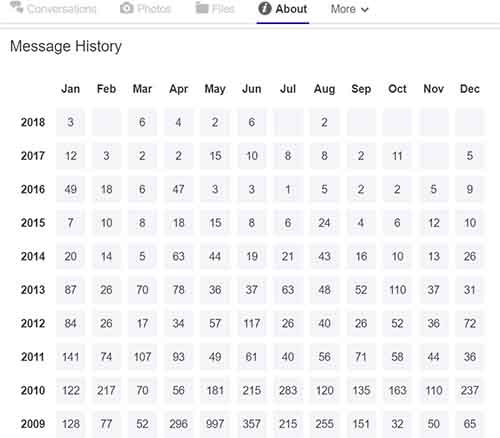The image size is (500, 438).
Task: Click January 2016 cell showing 49
Action: [71, 189]
